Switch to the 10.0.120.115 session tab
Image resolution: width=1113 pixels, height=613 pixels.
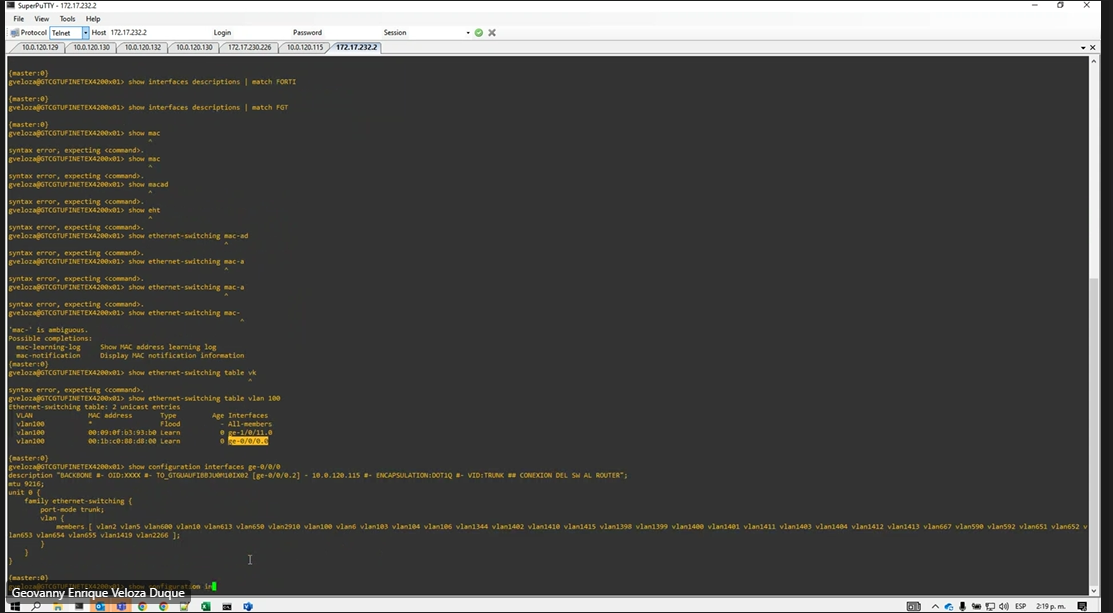pyautogui.click(x=305, y=47)
